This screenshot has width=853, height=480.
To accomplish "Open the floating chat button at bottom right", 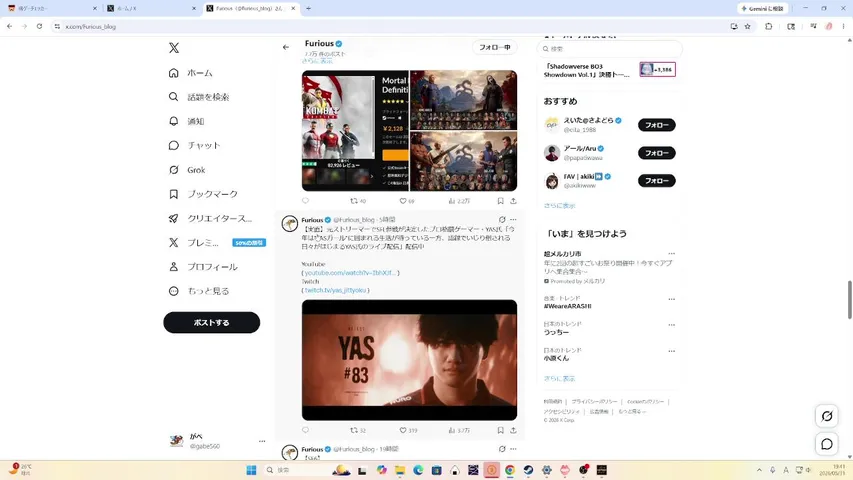I will [827, 444].
